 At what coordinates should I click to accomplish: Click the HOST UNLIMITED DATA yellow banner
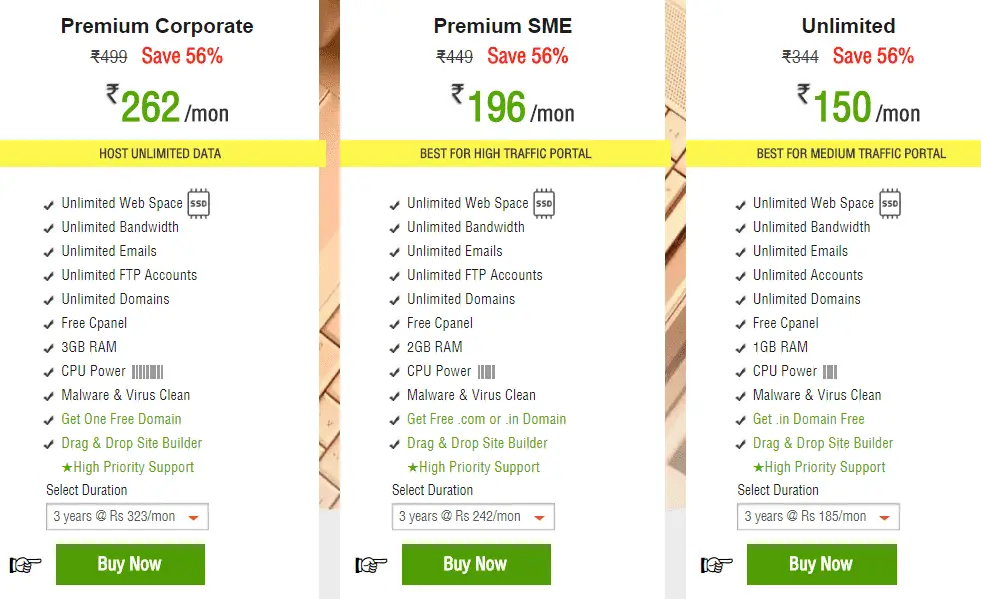pyautogui.click(x=160, y=154)
